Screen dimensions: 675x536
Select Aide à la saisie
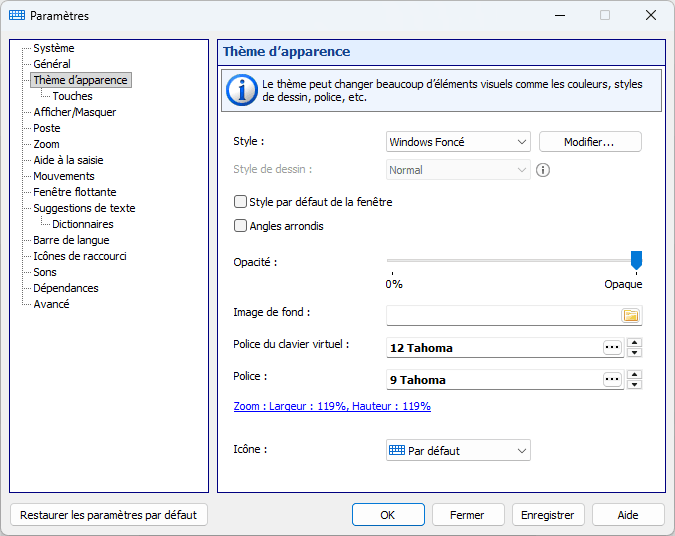pyautogui.click(x=68, y=160)
